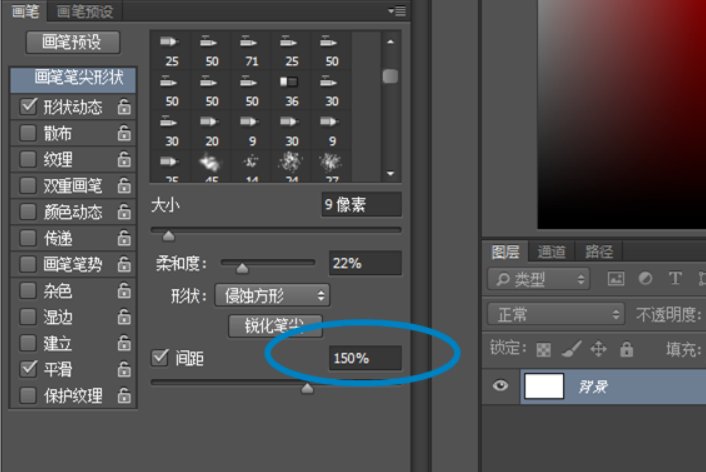Toggle lock icon for 双重画笔
The image size is (706, 472).
click(124, 185)
